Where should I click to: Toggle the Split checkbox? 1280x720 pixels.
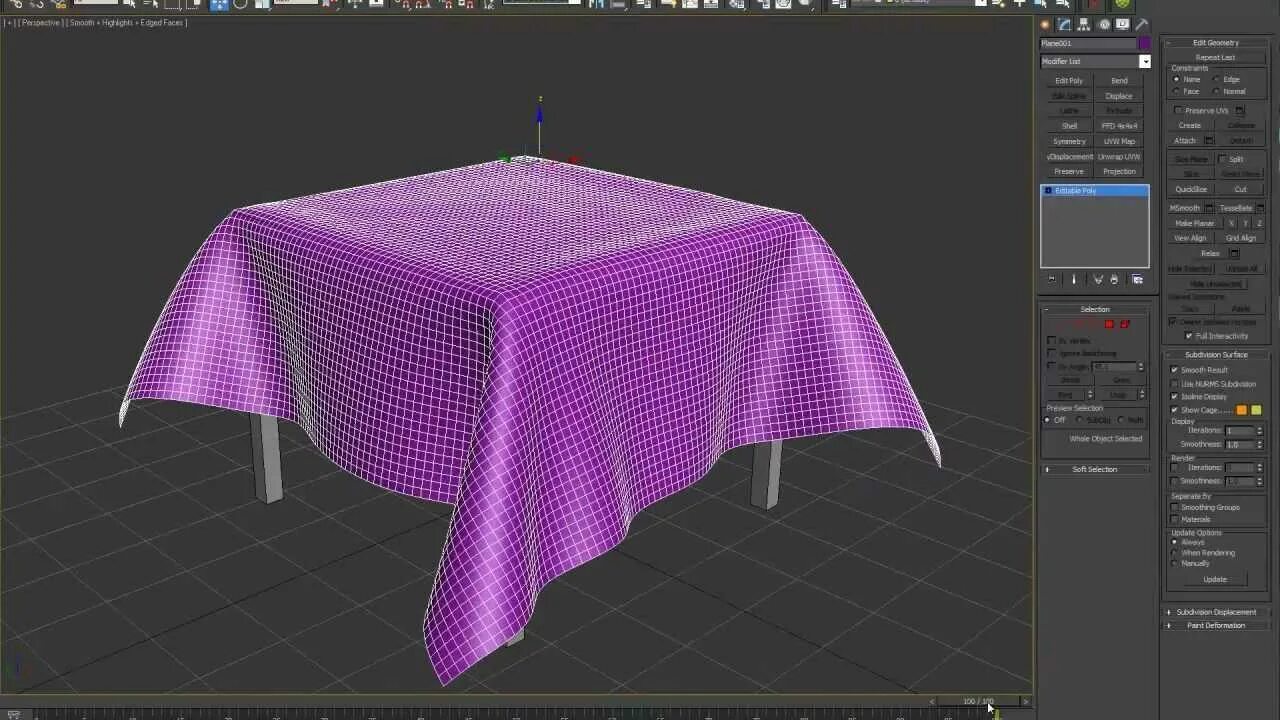(1223, 159)
